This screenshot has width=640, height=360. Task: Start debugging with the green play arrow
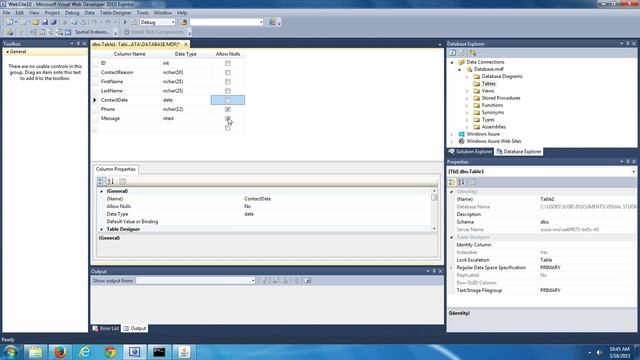(125, 22)
